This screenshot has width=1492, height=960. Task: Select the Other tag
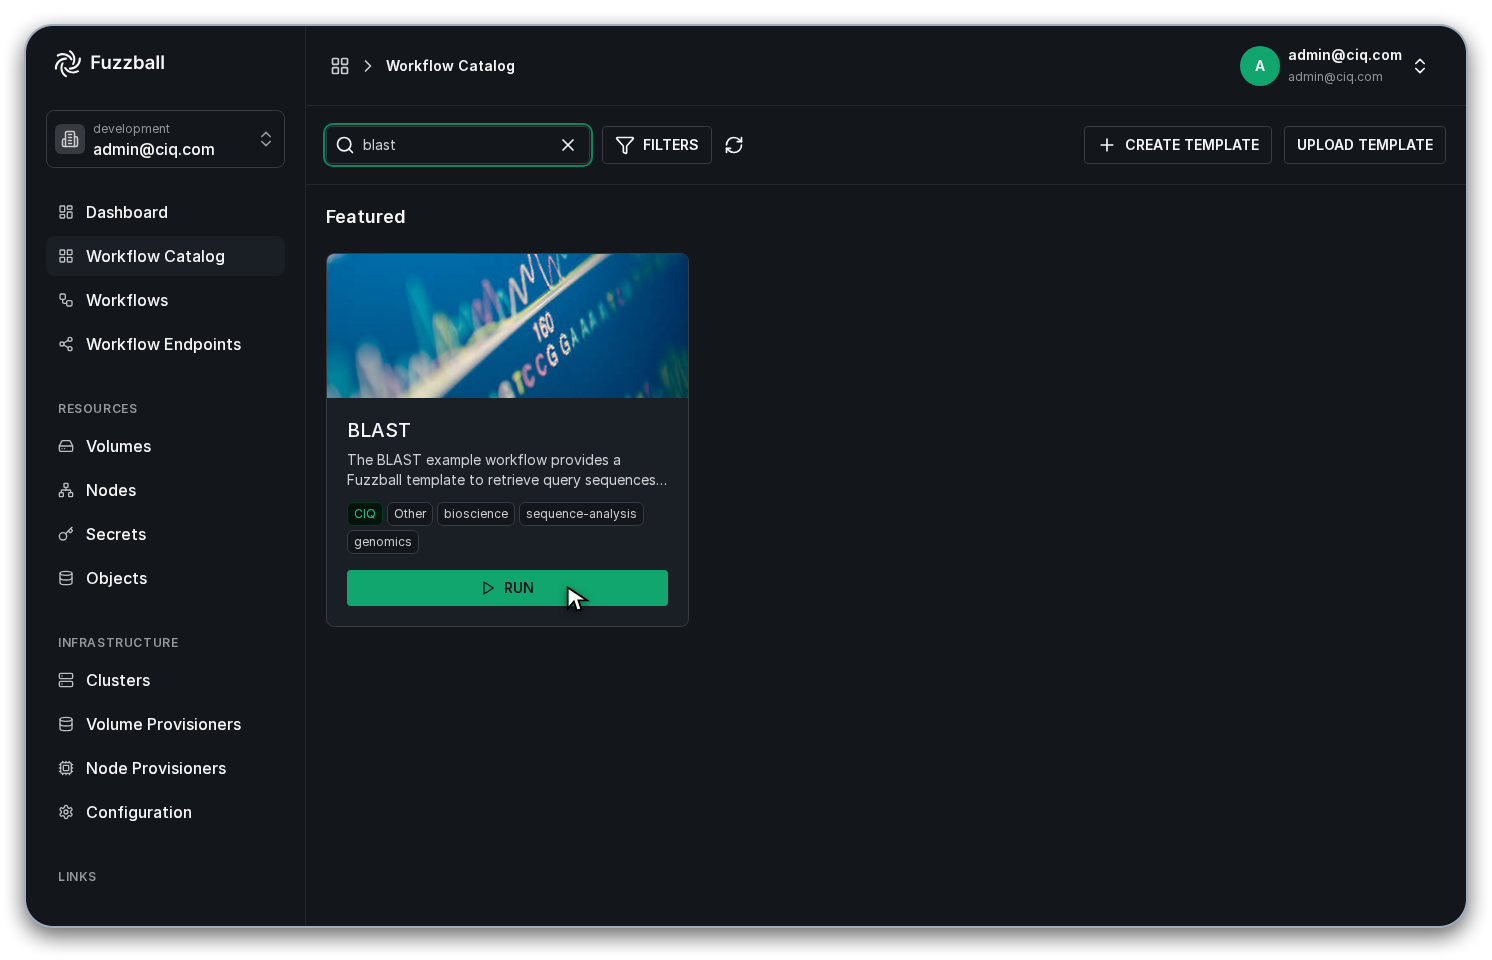[410, 514]
